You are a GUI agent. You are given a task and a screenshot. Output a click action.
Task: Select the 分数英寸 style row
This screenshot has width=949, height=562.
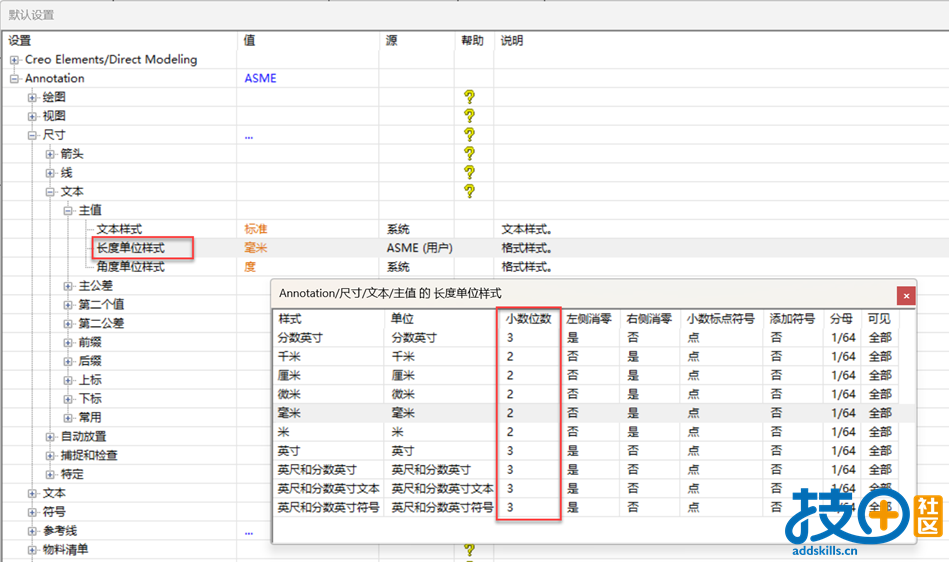pyautogui.click(x=586, y=338)
